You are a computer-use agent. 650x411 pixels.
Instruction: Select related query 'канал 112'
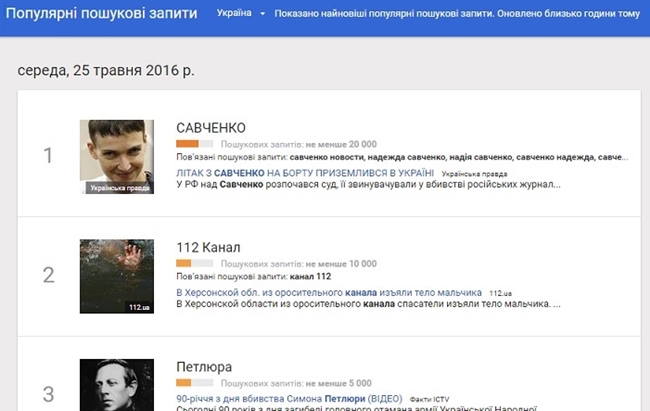[310, 276]
